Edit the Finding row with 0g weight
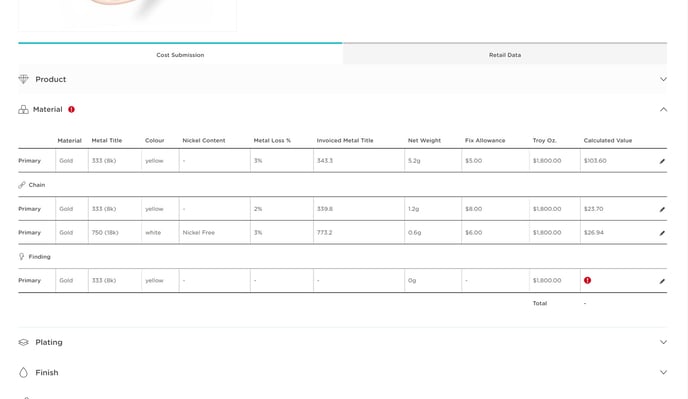This screenshot has width=688, height=399. tap(662, 281)
